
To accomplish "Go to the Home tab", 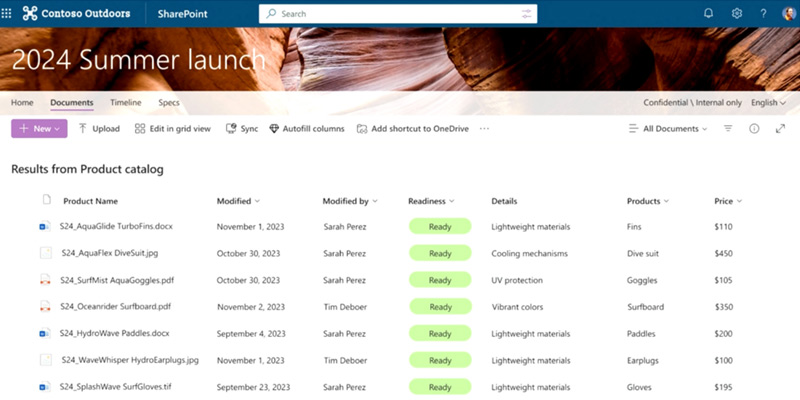I will [22, 103].
